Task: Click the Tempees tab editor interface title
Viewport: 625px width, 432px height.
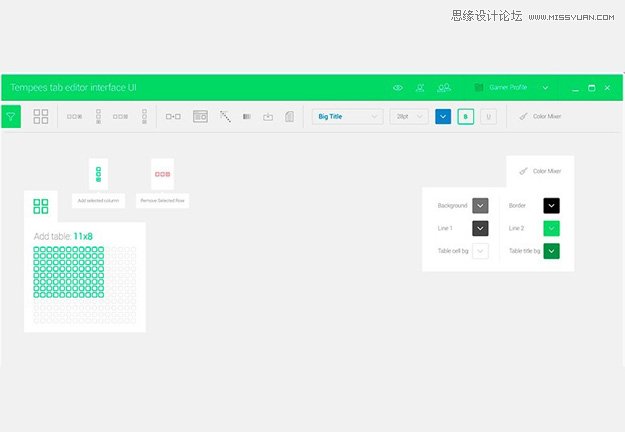Action: [x=73, y=88]
